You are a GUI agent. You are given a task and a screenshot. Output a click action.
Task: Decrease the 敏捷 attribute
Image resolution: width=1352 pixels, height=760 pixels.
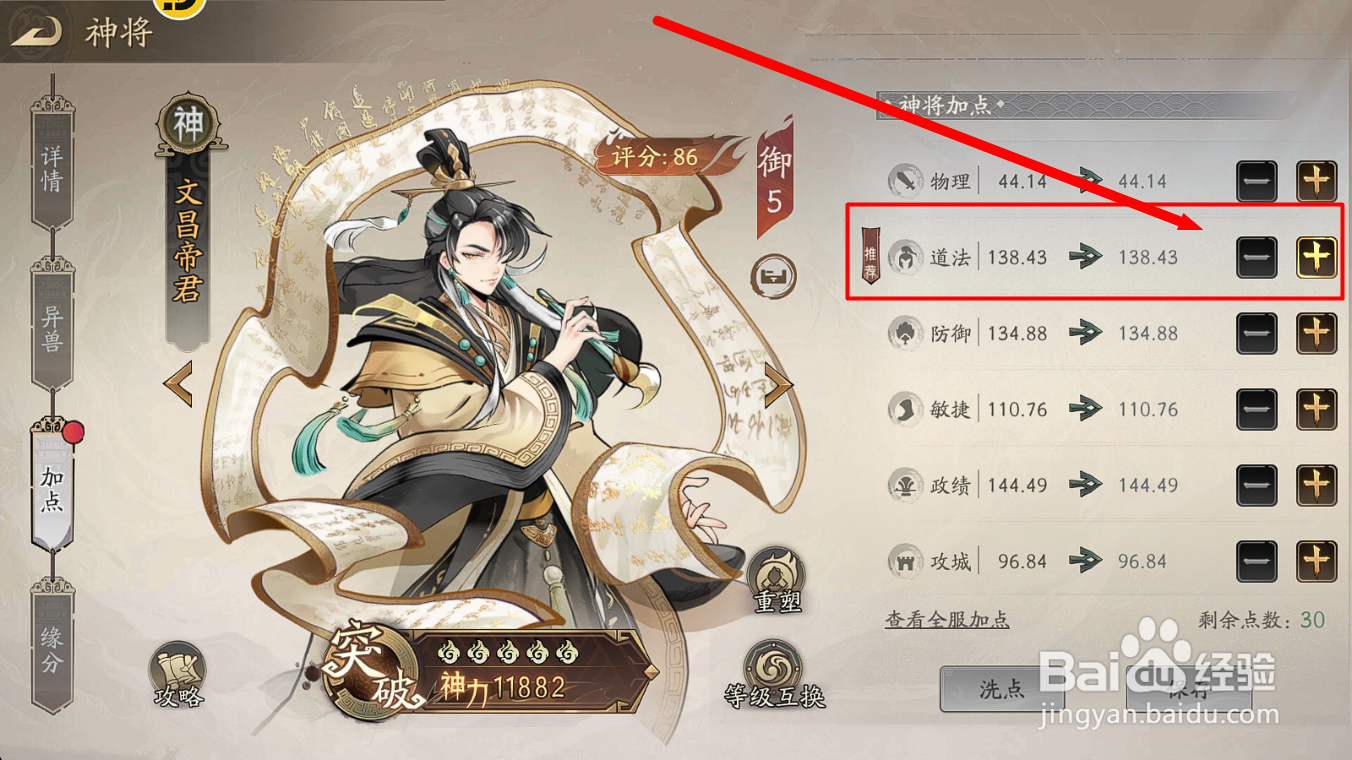[x=1257, y=409]
